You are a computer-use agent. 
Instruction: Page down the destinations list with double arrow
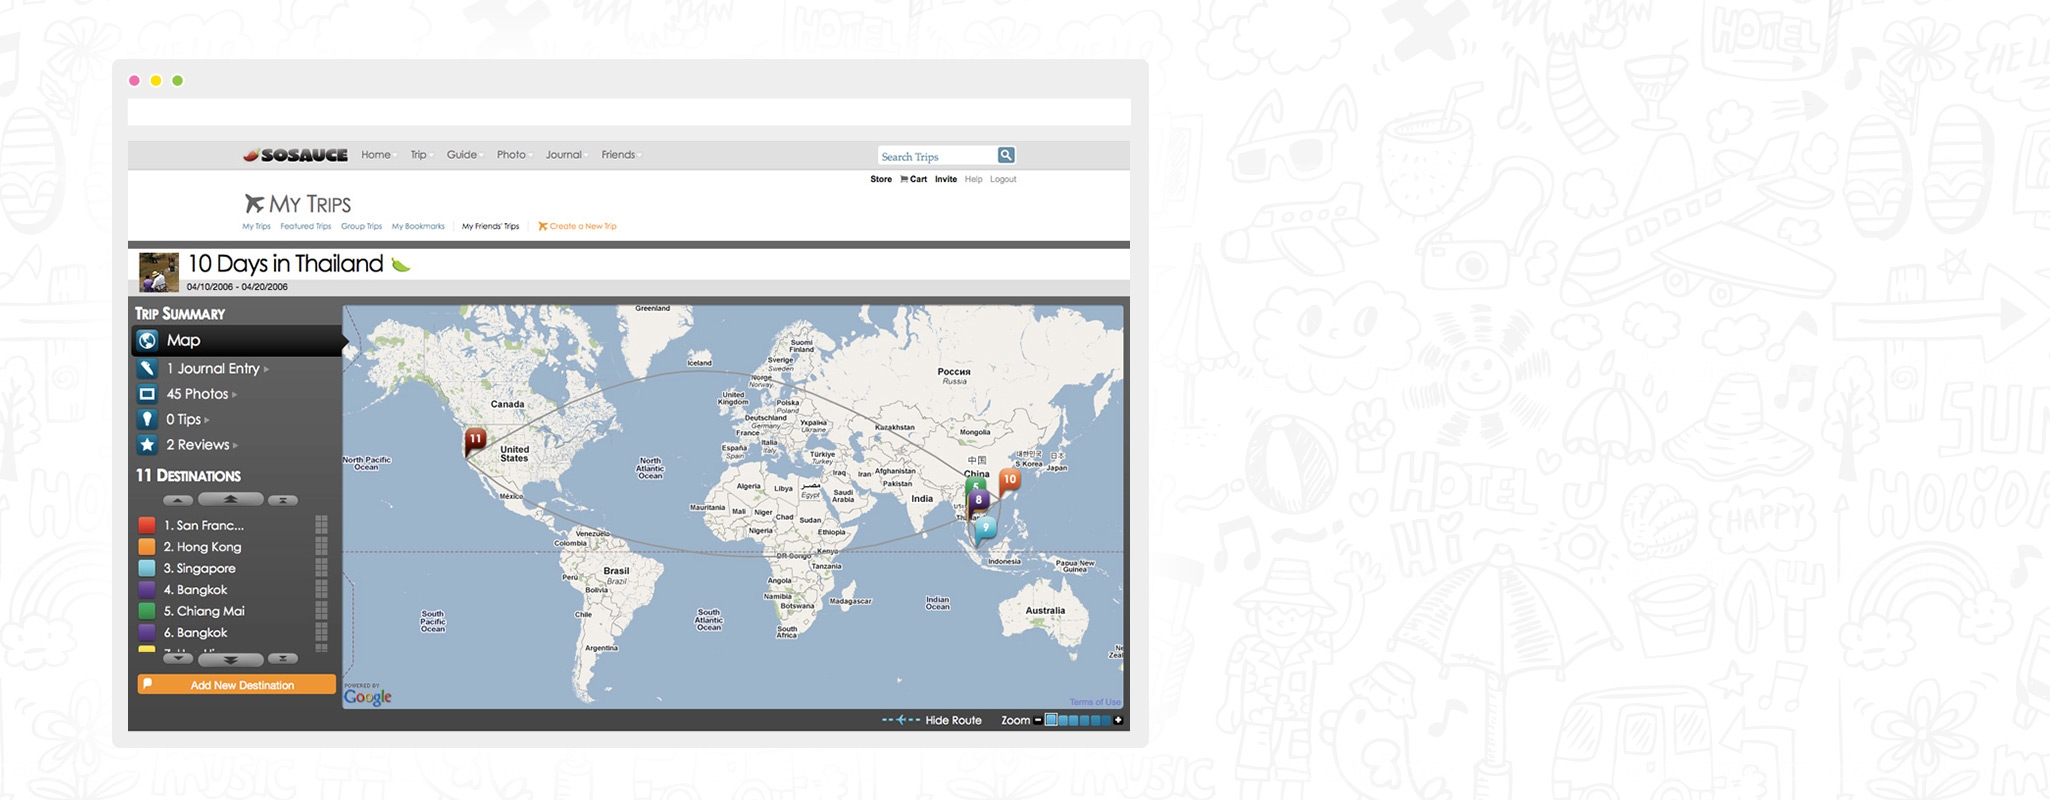pos(231,660)
